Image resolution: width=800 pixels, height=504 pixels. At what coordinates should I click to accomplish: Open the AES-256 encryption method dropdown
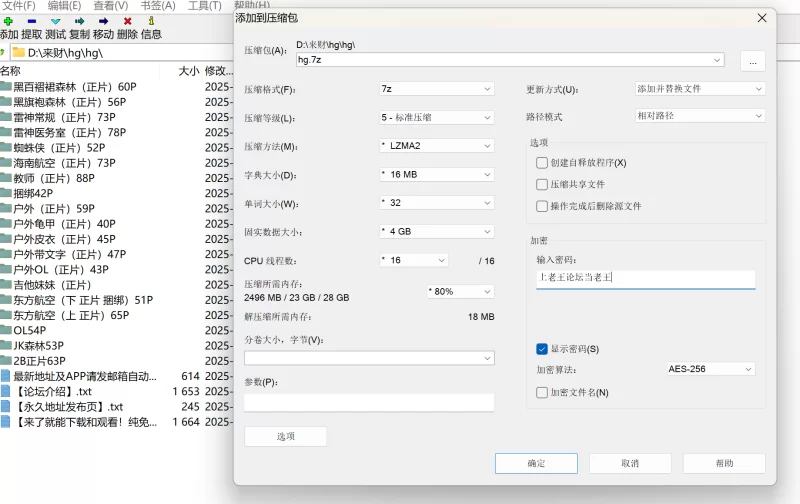(711, 369)
